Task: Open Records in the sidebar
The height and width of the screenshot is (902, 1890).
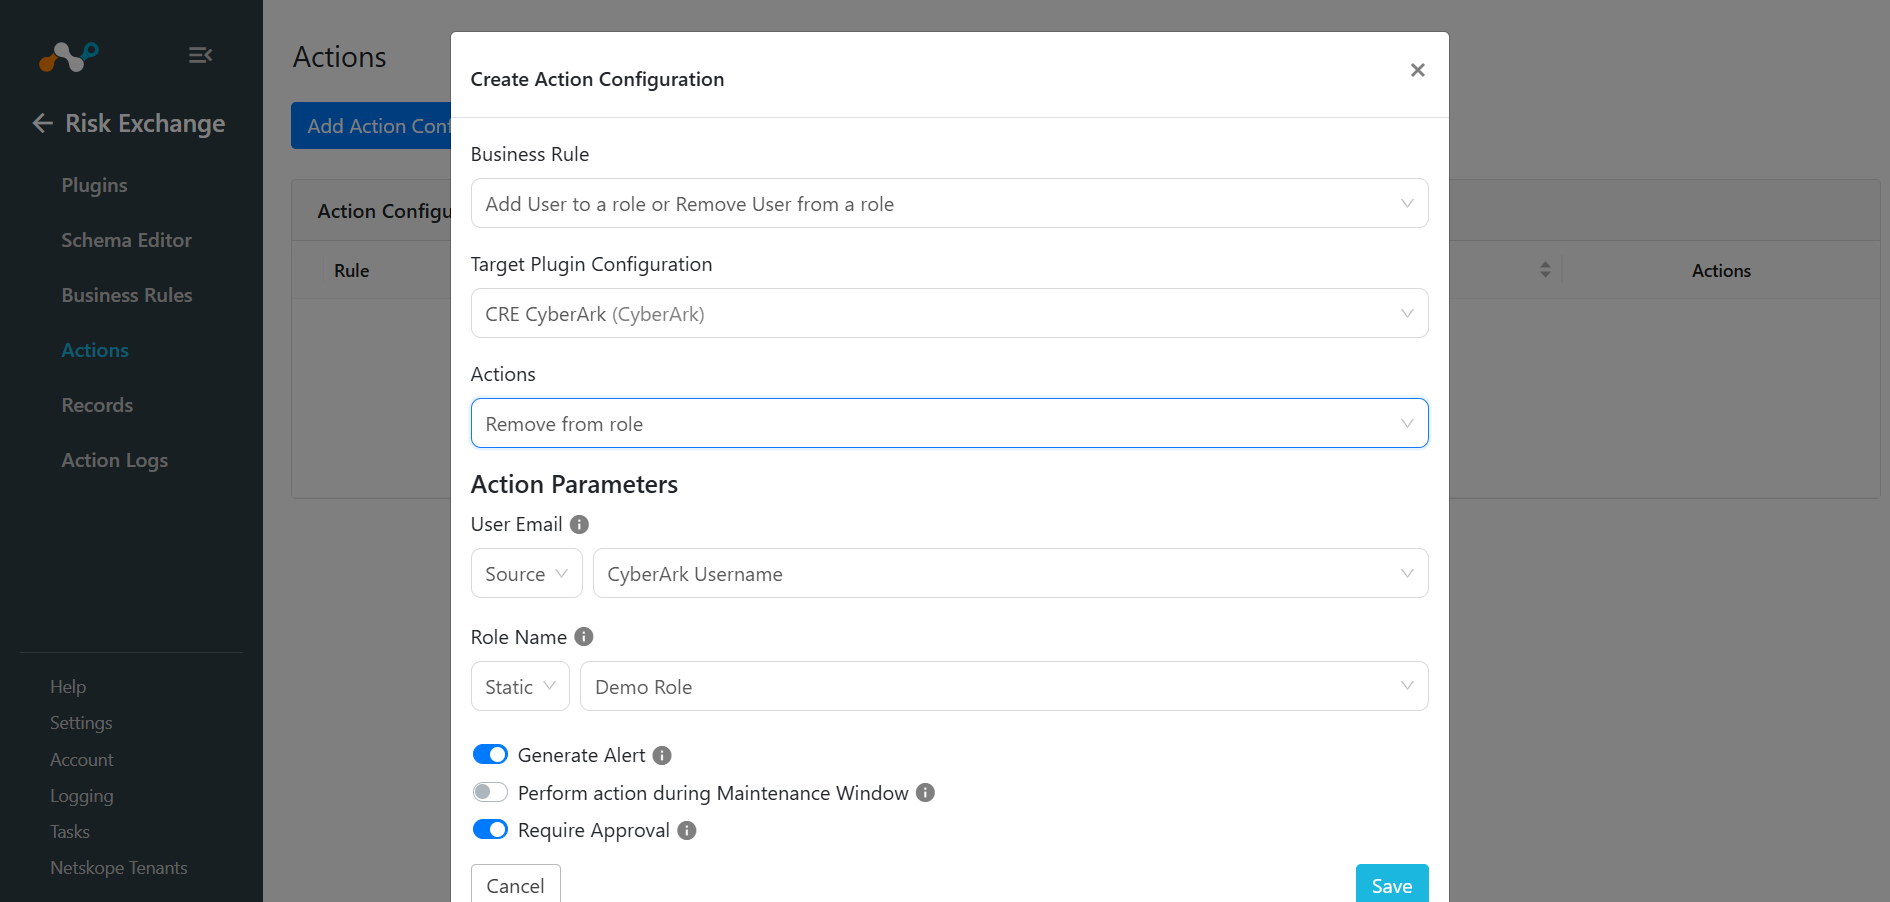Action: (97, 405)
